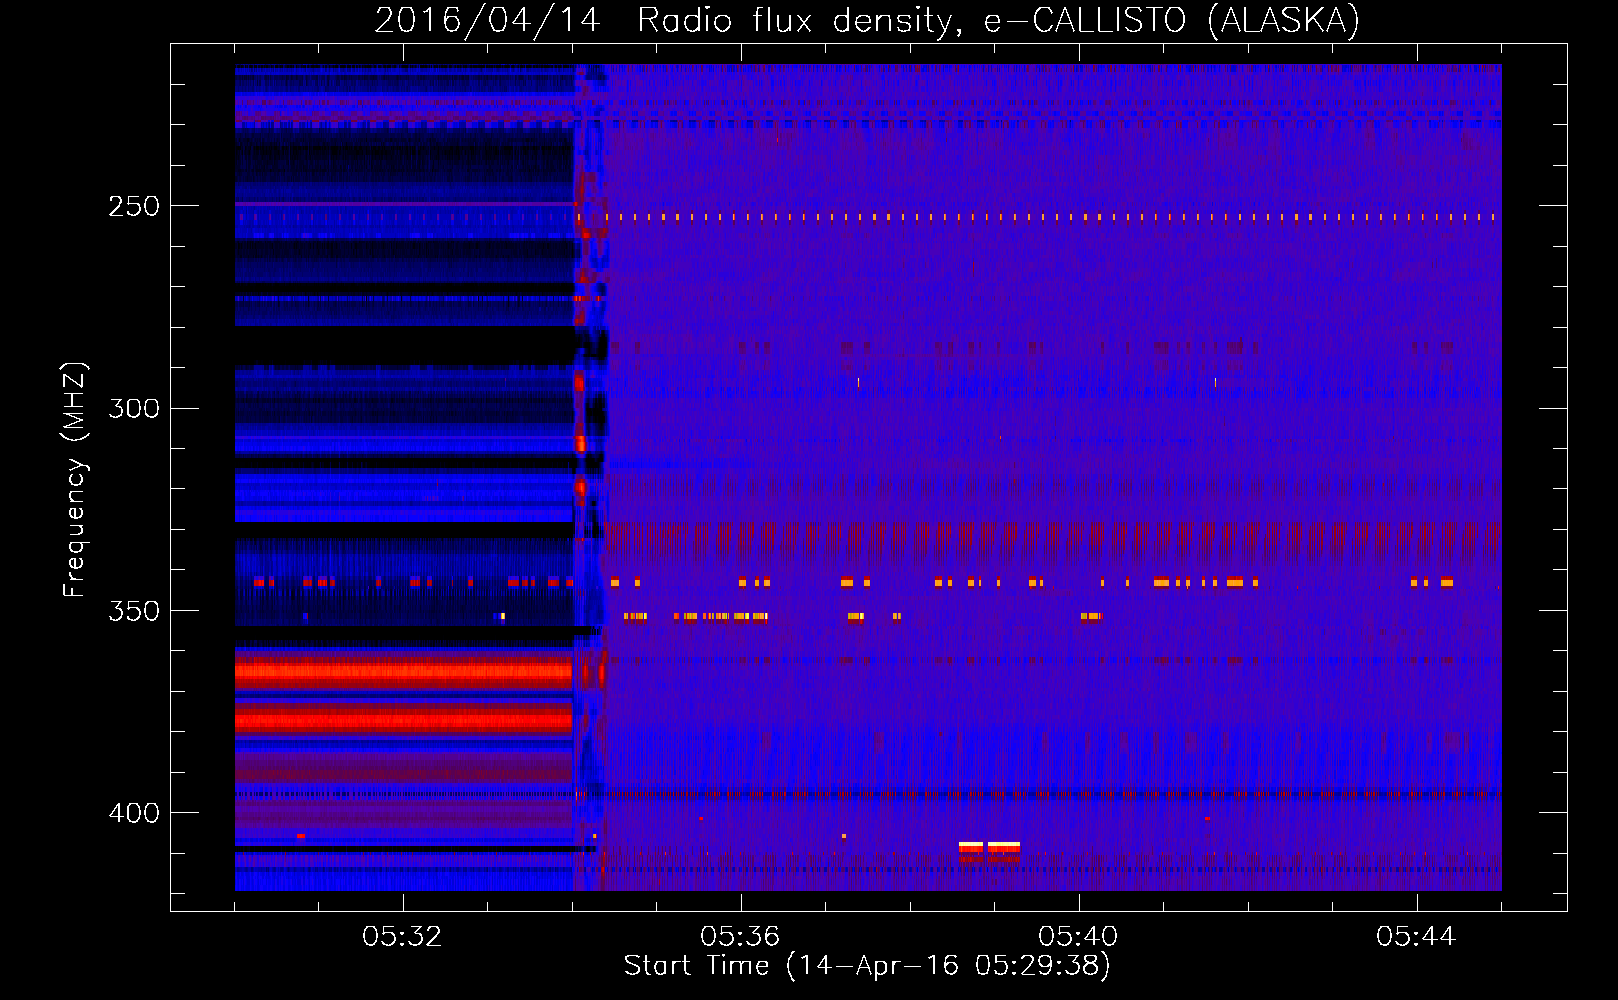Click the 05:36 time tick label

740,936
